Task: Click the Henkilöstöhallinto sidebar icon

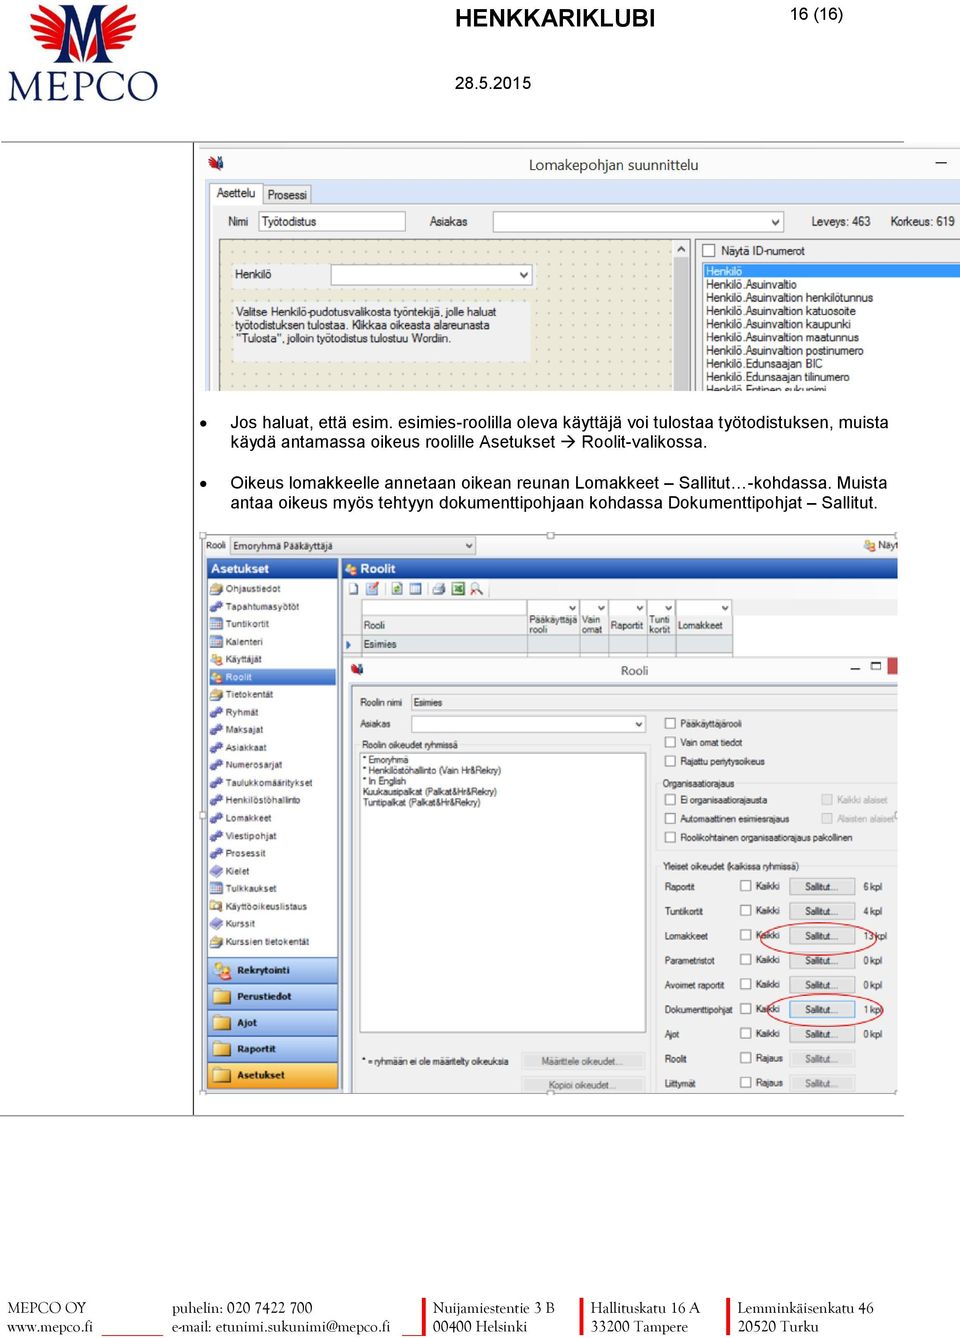Action: pyautogui.click(x=216, y=800)
